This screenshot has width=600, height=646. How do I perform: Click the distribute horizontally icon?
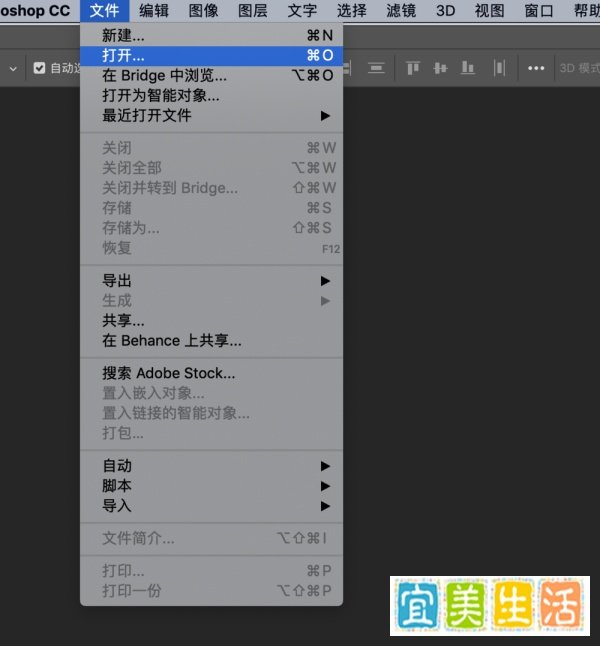(x=499, y=68)
